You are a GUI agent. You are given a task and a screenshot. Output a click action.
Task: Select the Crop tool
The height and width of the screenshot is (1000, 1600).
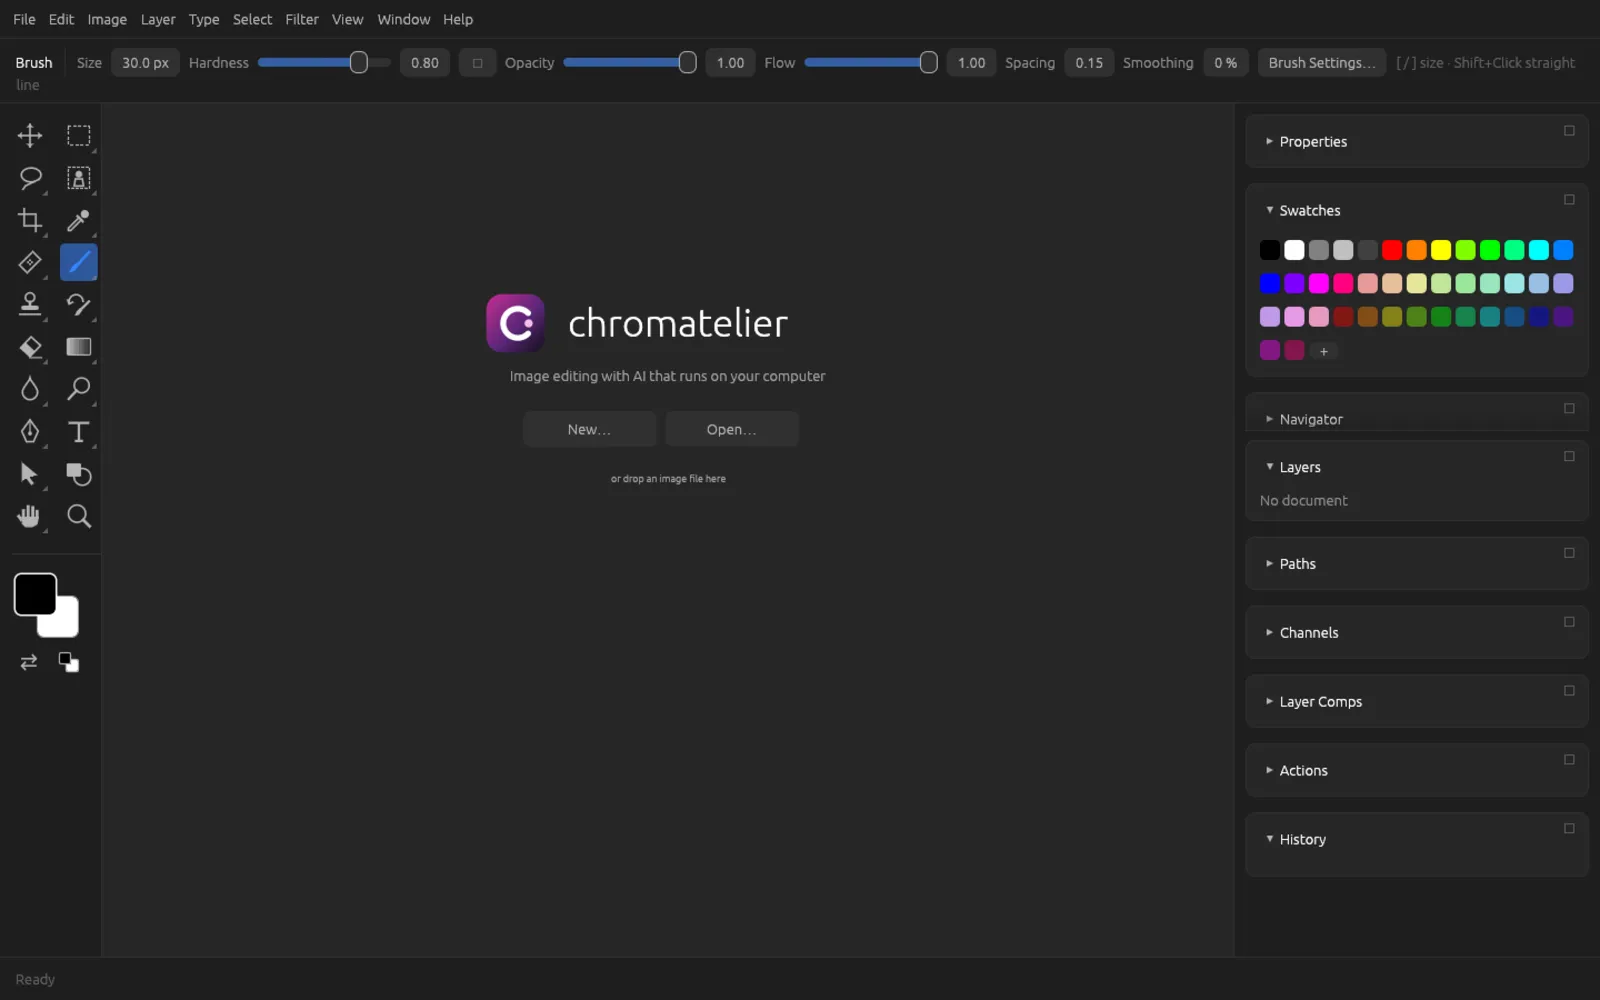pos(30,220)
